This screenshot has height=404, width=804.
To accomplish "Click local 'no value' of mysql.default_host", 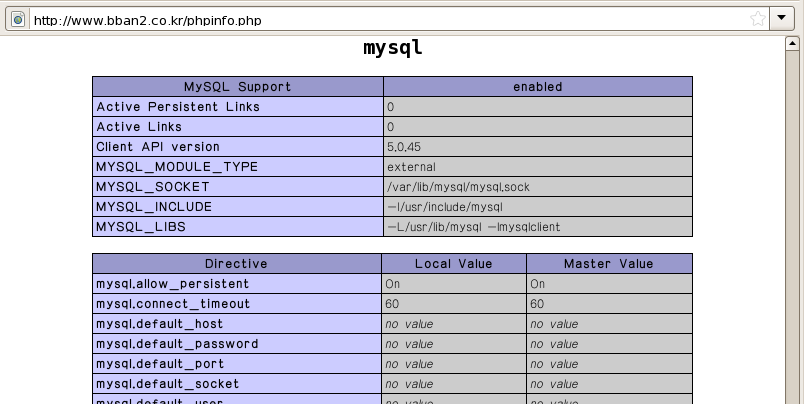I will (x=409, y=324).
